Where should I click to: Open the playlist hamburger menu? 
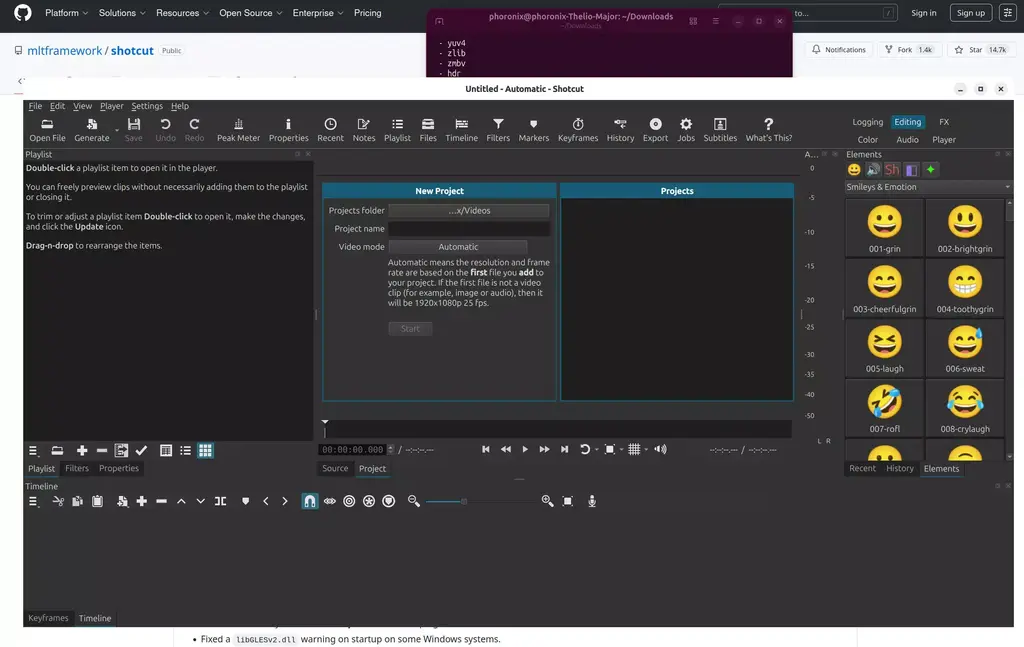(x=33, y=450)
